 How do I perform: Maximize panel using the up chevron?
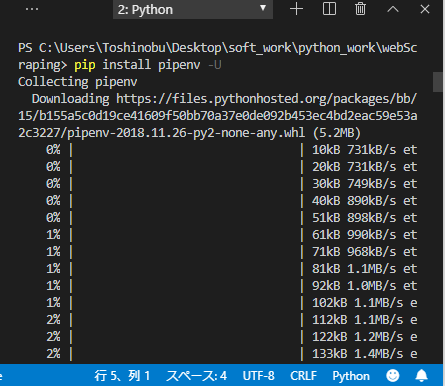[393, 9]
